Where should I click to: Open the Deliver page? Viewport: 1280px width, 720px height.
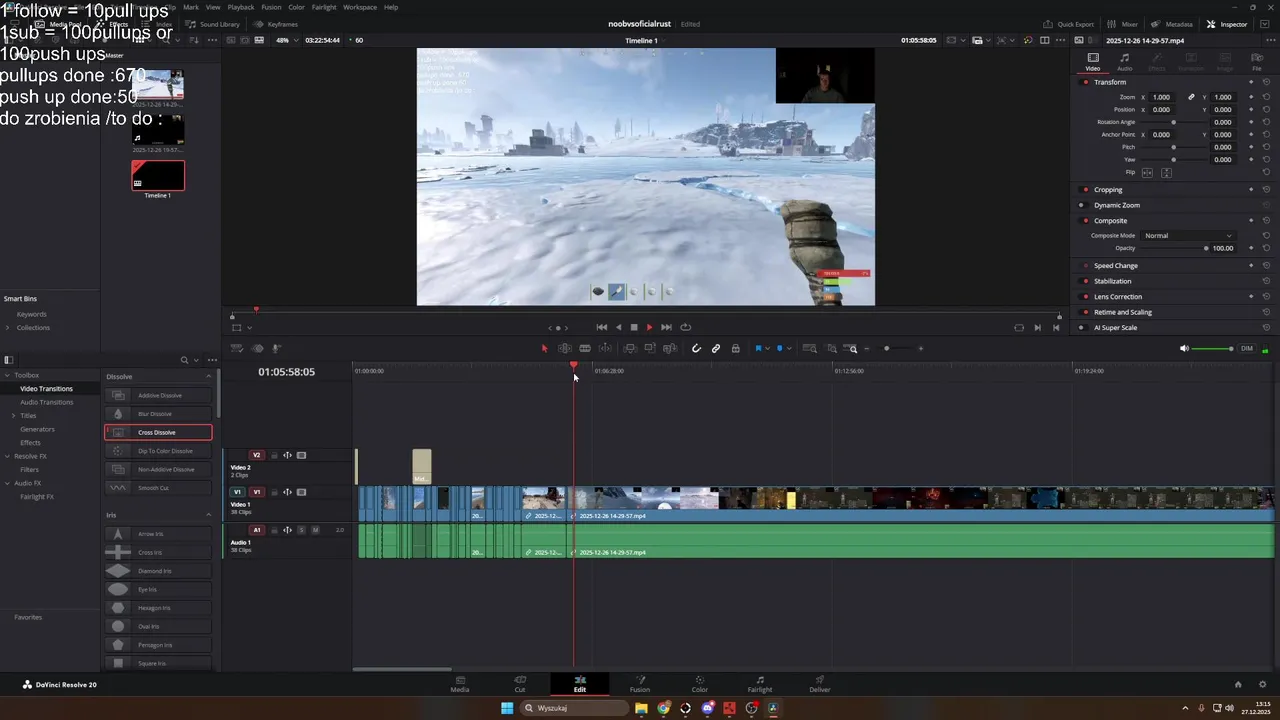click(820, 684)
